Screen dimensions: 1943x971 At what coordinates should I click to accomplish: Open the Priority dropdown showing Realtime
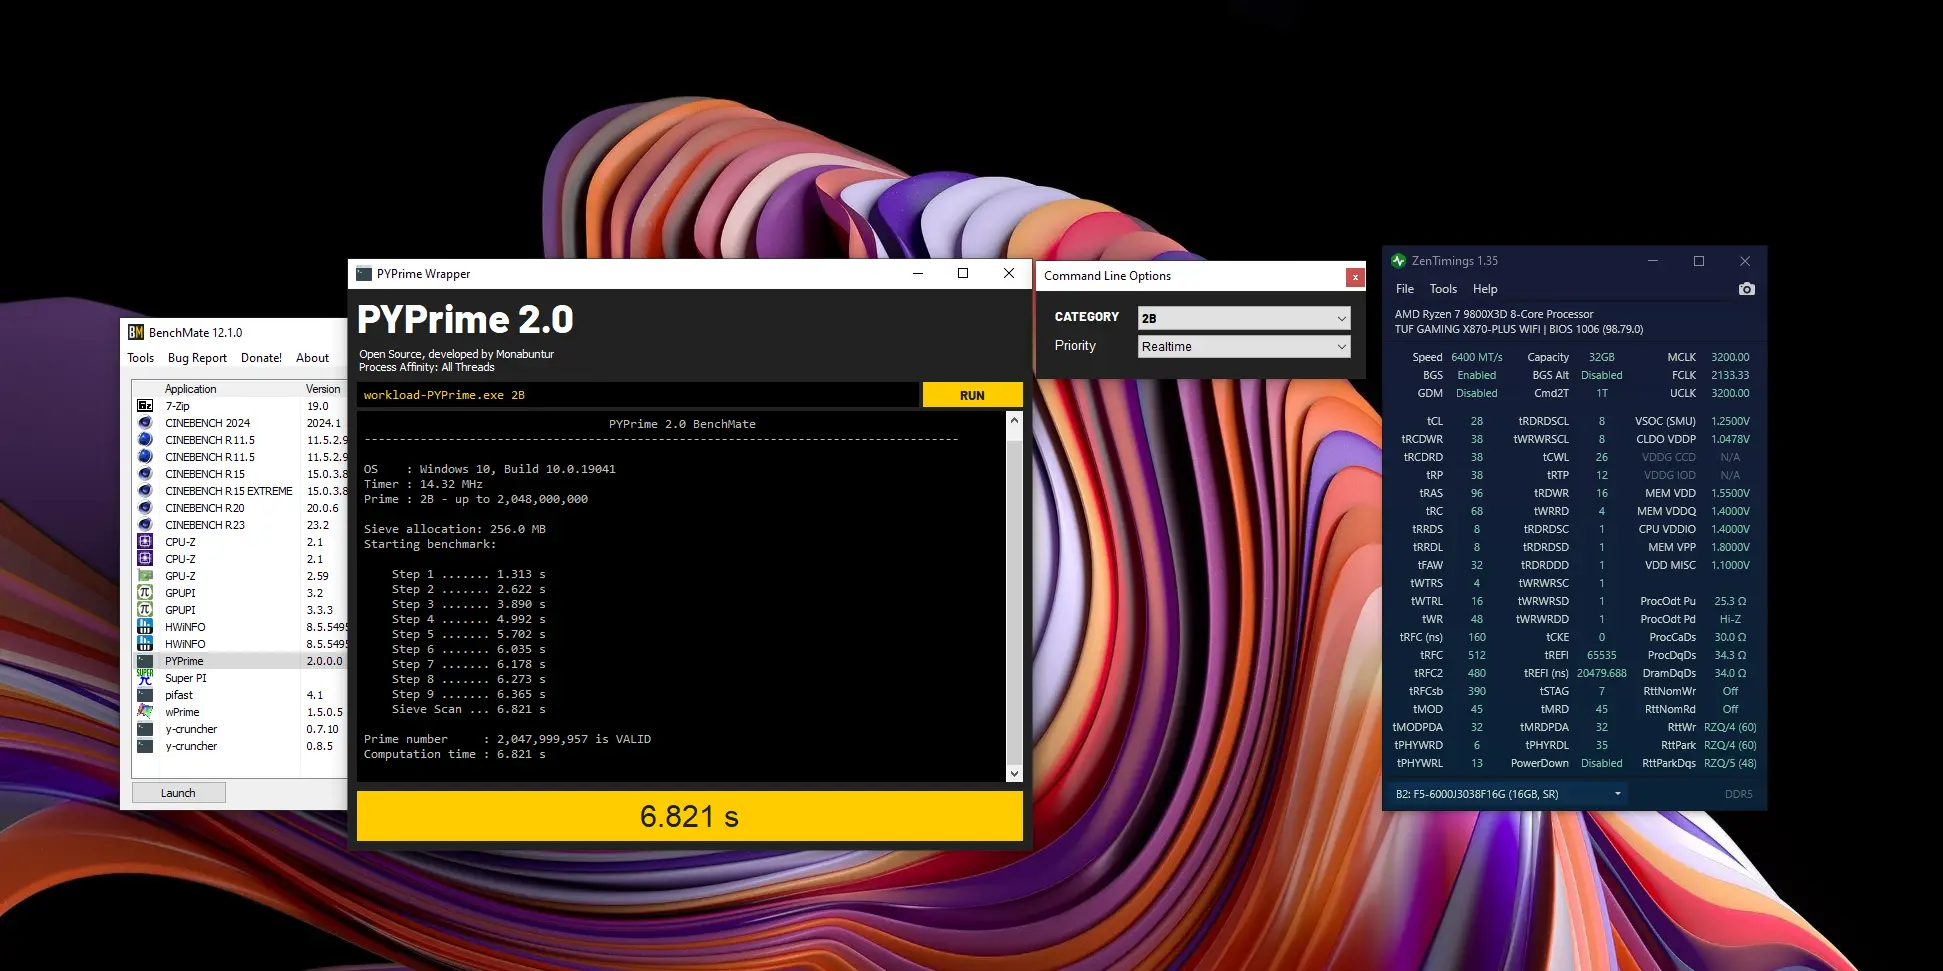(x=1244, y=346)
